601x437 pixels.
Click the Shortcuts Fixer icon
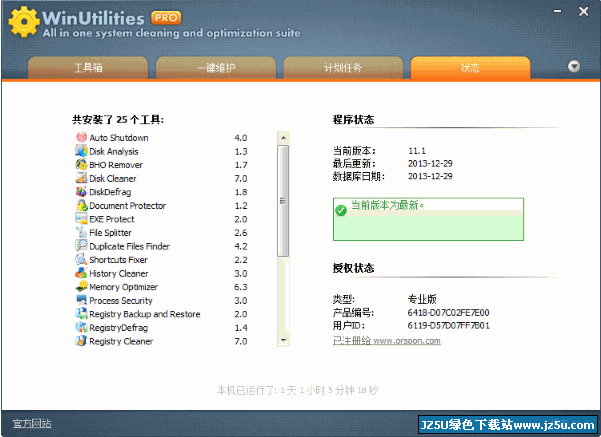coord(81,260)
